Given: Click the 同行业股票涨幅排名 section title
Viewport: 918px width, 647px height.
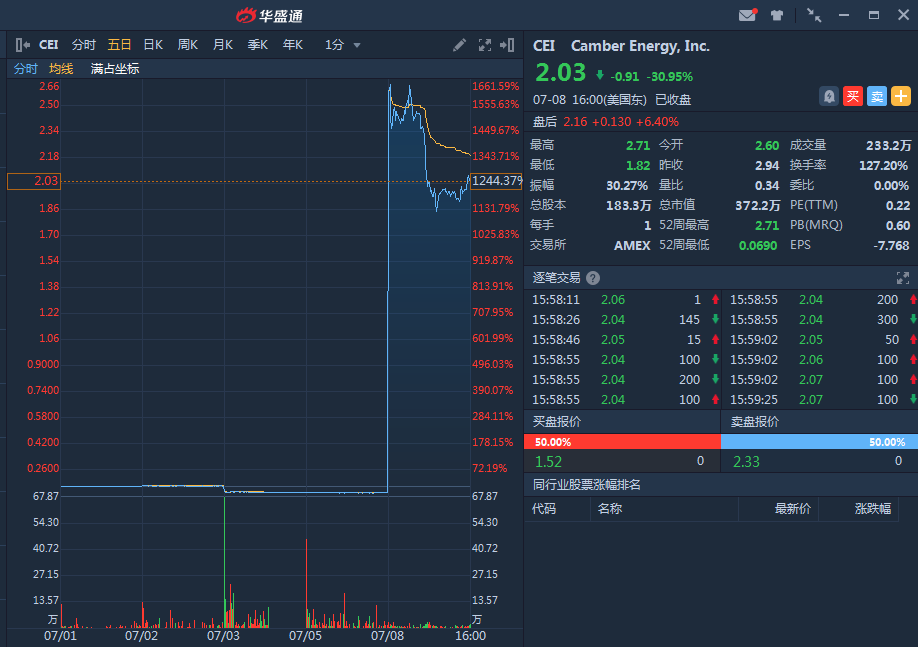Looking at the screenshot, I should click(x=587, y=485).
